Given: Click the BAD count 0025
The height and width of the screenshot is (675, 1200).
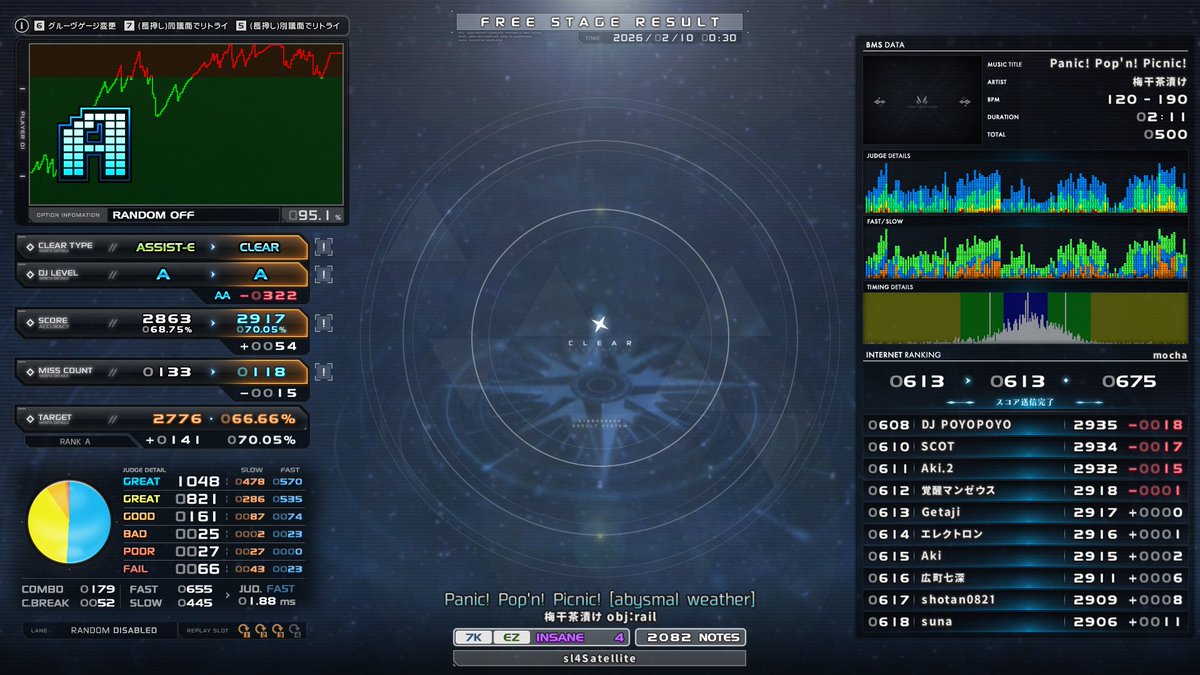Looking at the screenshot, I should 197,534.
